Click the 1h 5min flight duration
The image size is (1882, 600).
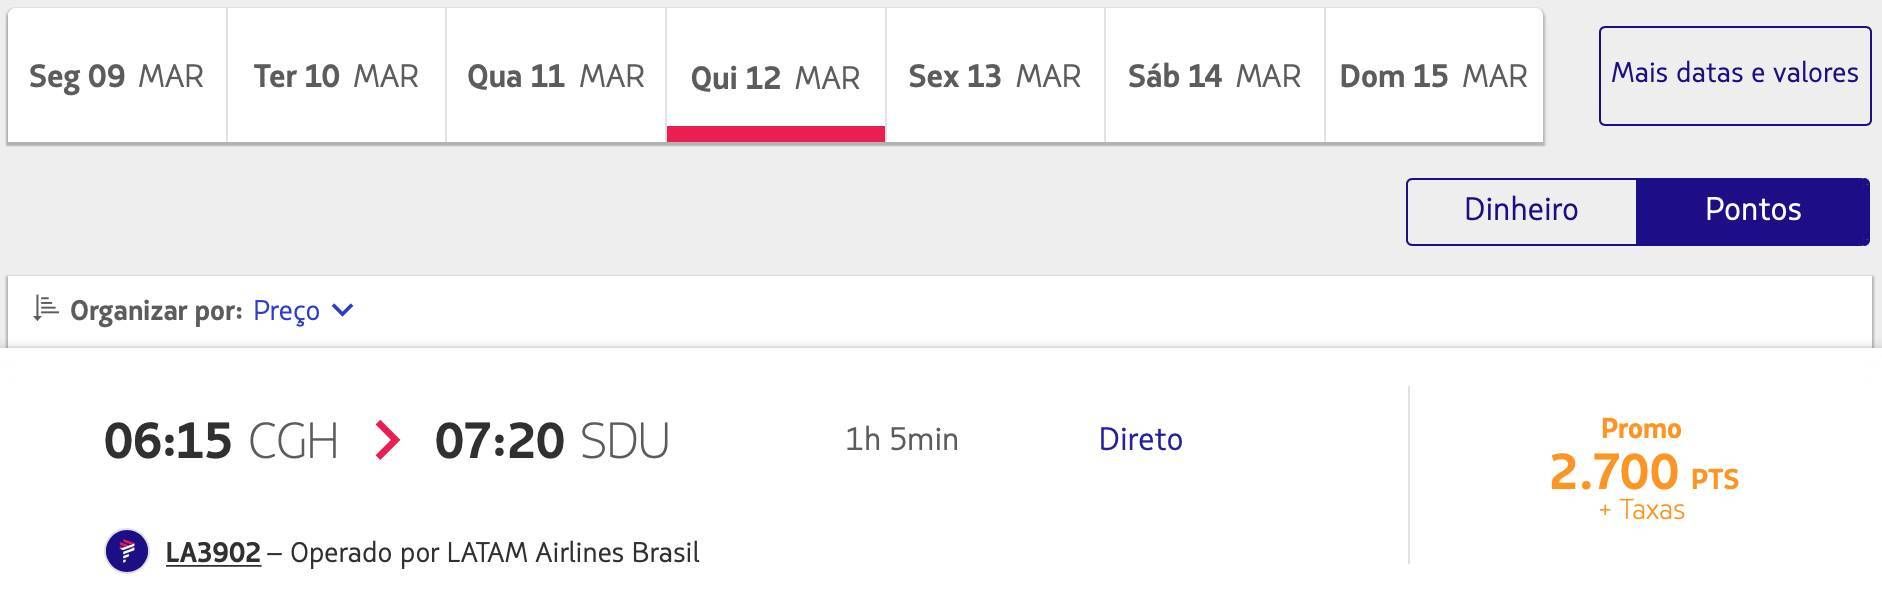[902, 439]
